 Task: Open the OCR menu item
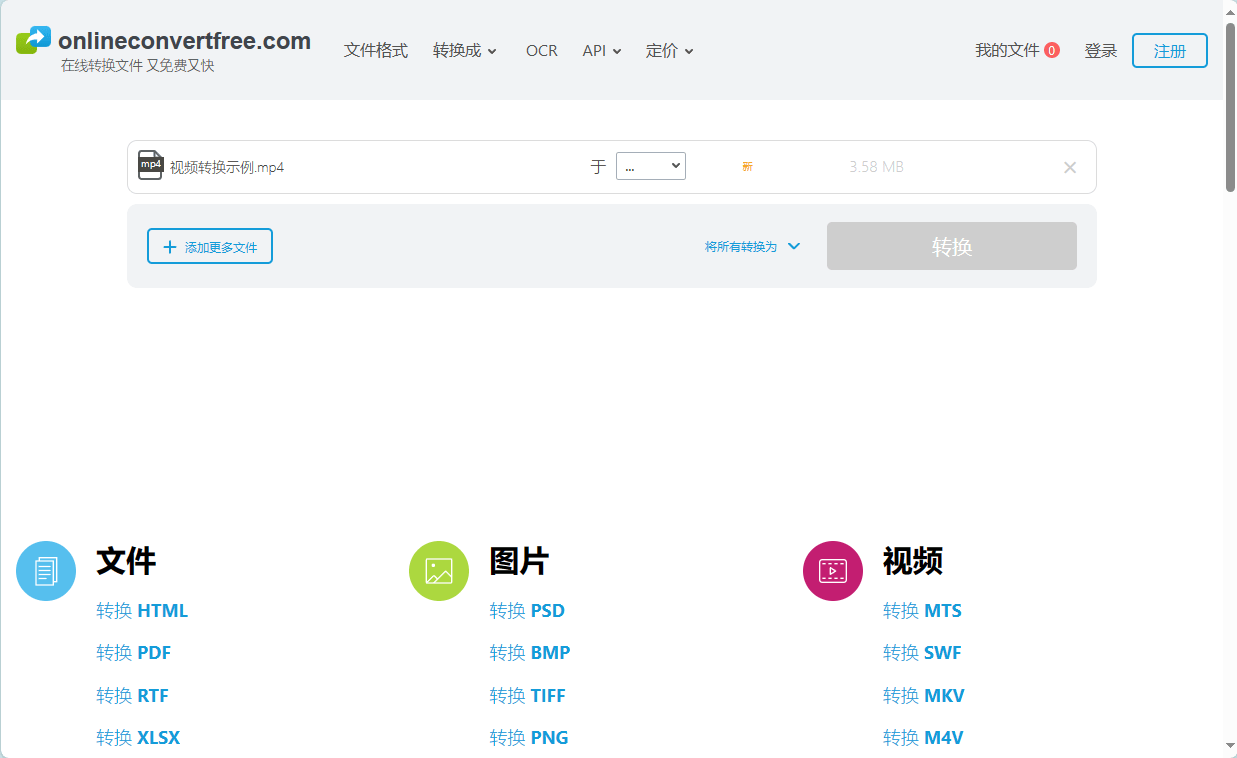pos(541,50)
